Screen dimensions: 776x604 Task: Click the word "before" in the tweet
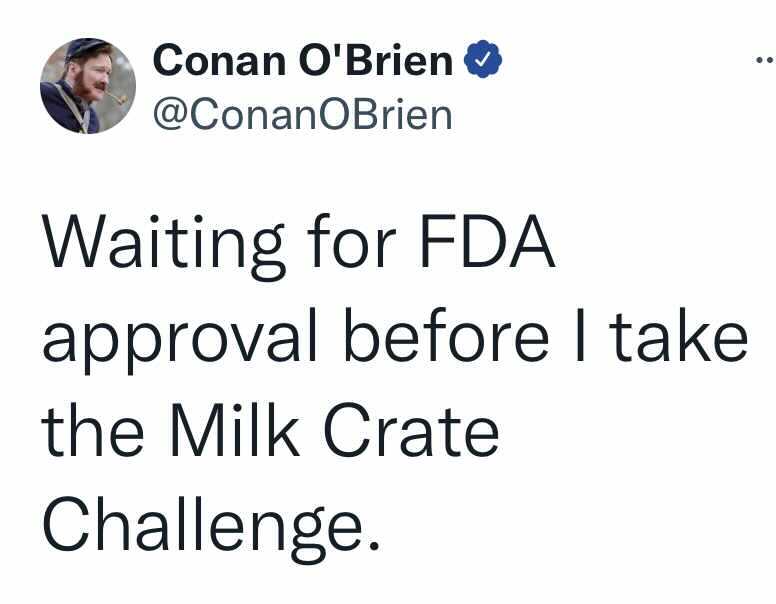(446, 335)
